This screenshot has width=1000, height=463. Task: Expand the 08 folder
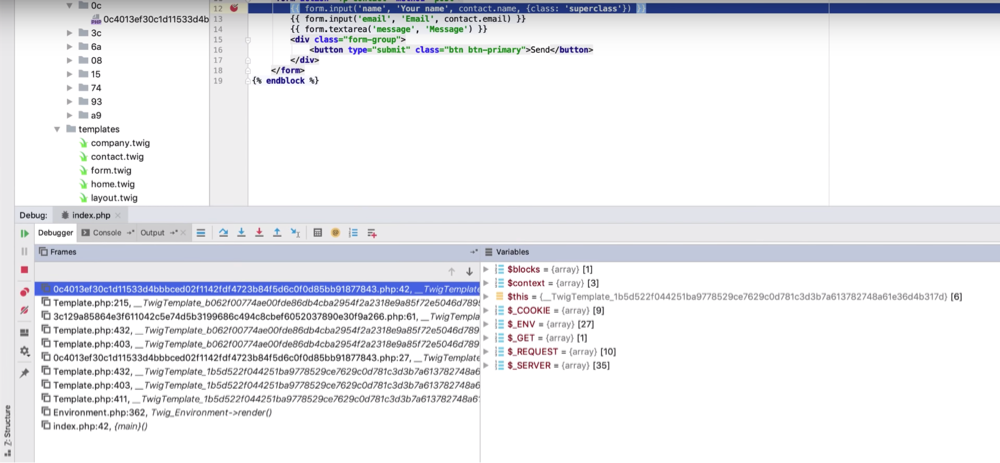[70, 61]
